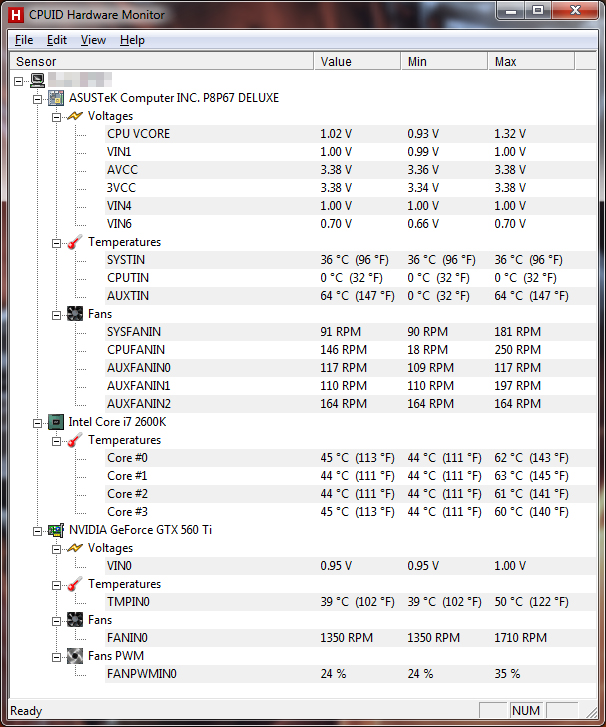The width and height of the screenshot is (606, 727).
Task: Click the motherboard Fans icon
Action: [75, 314]
